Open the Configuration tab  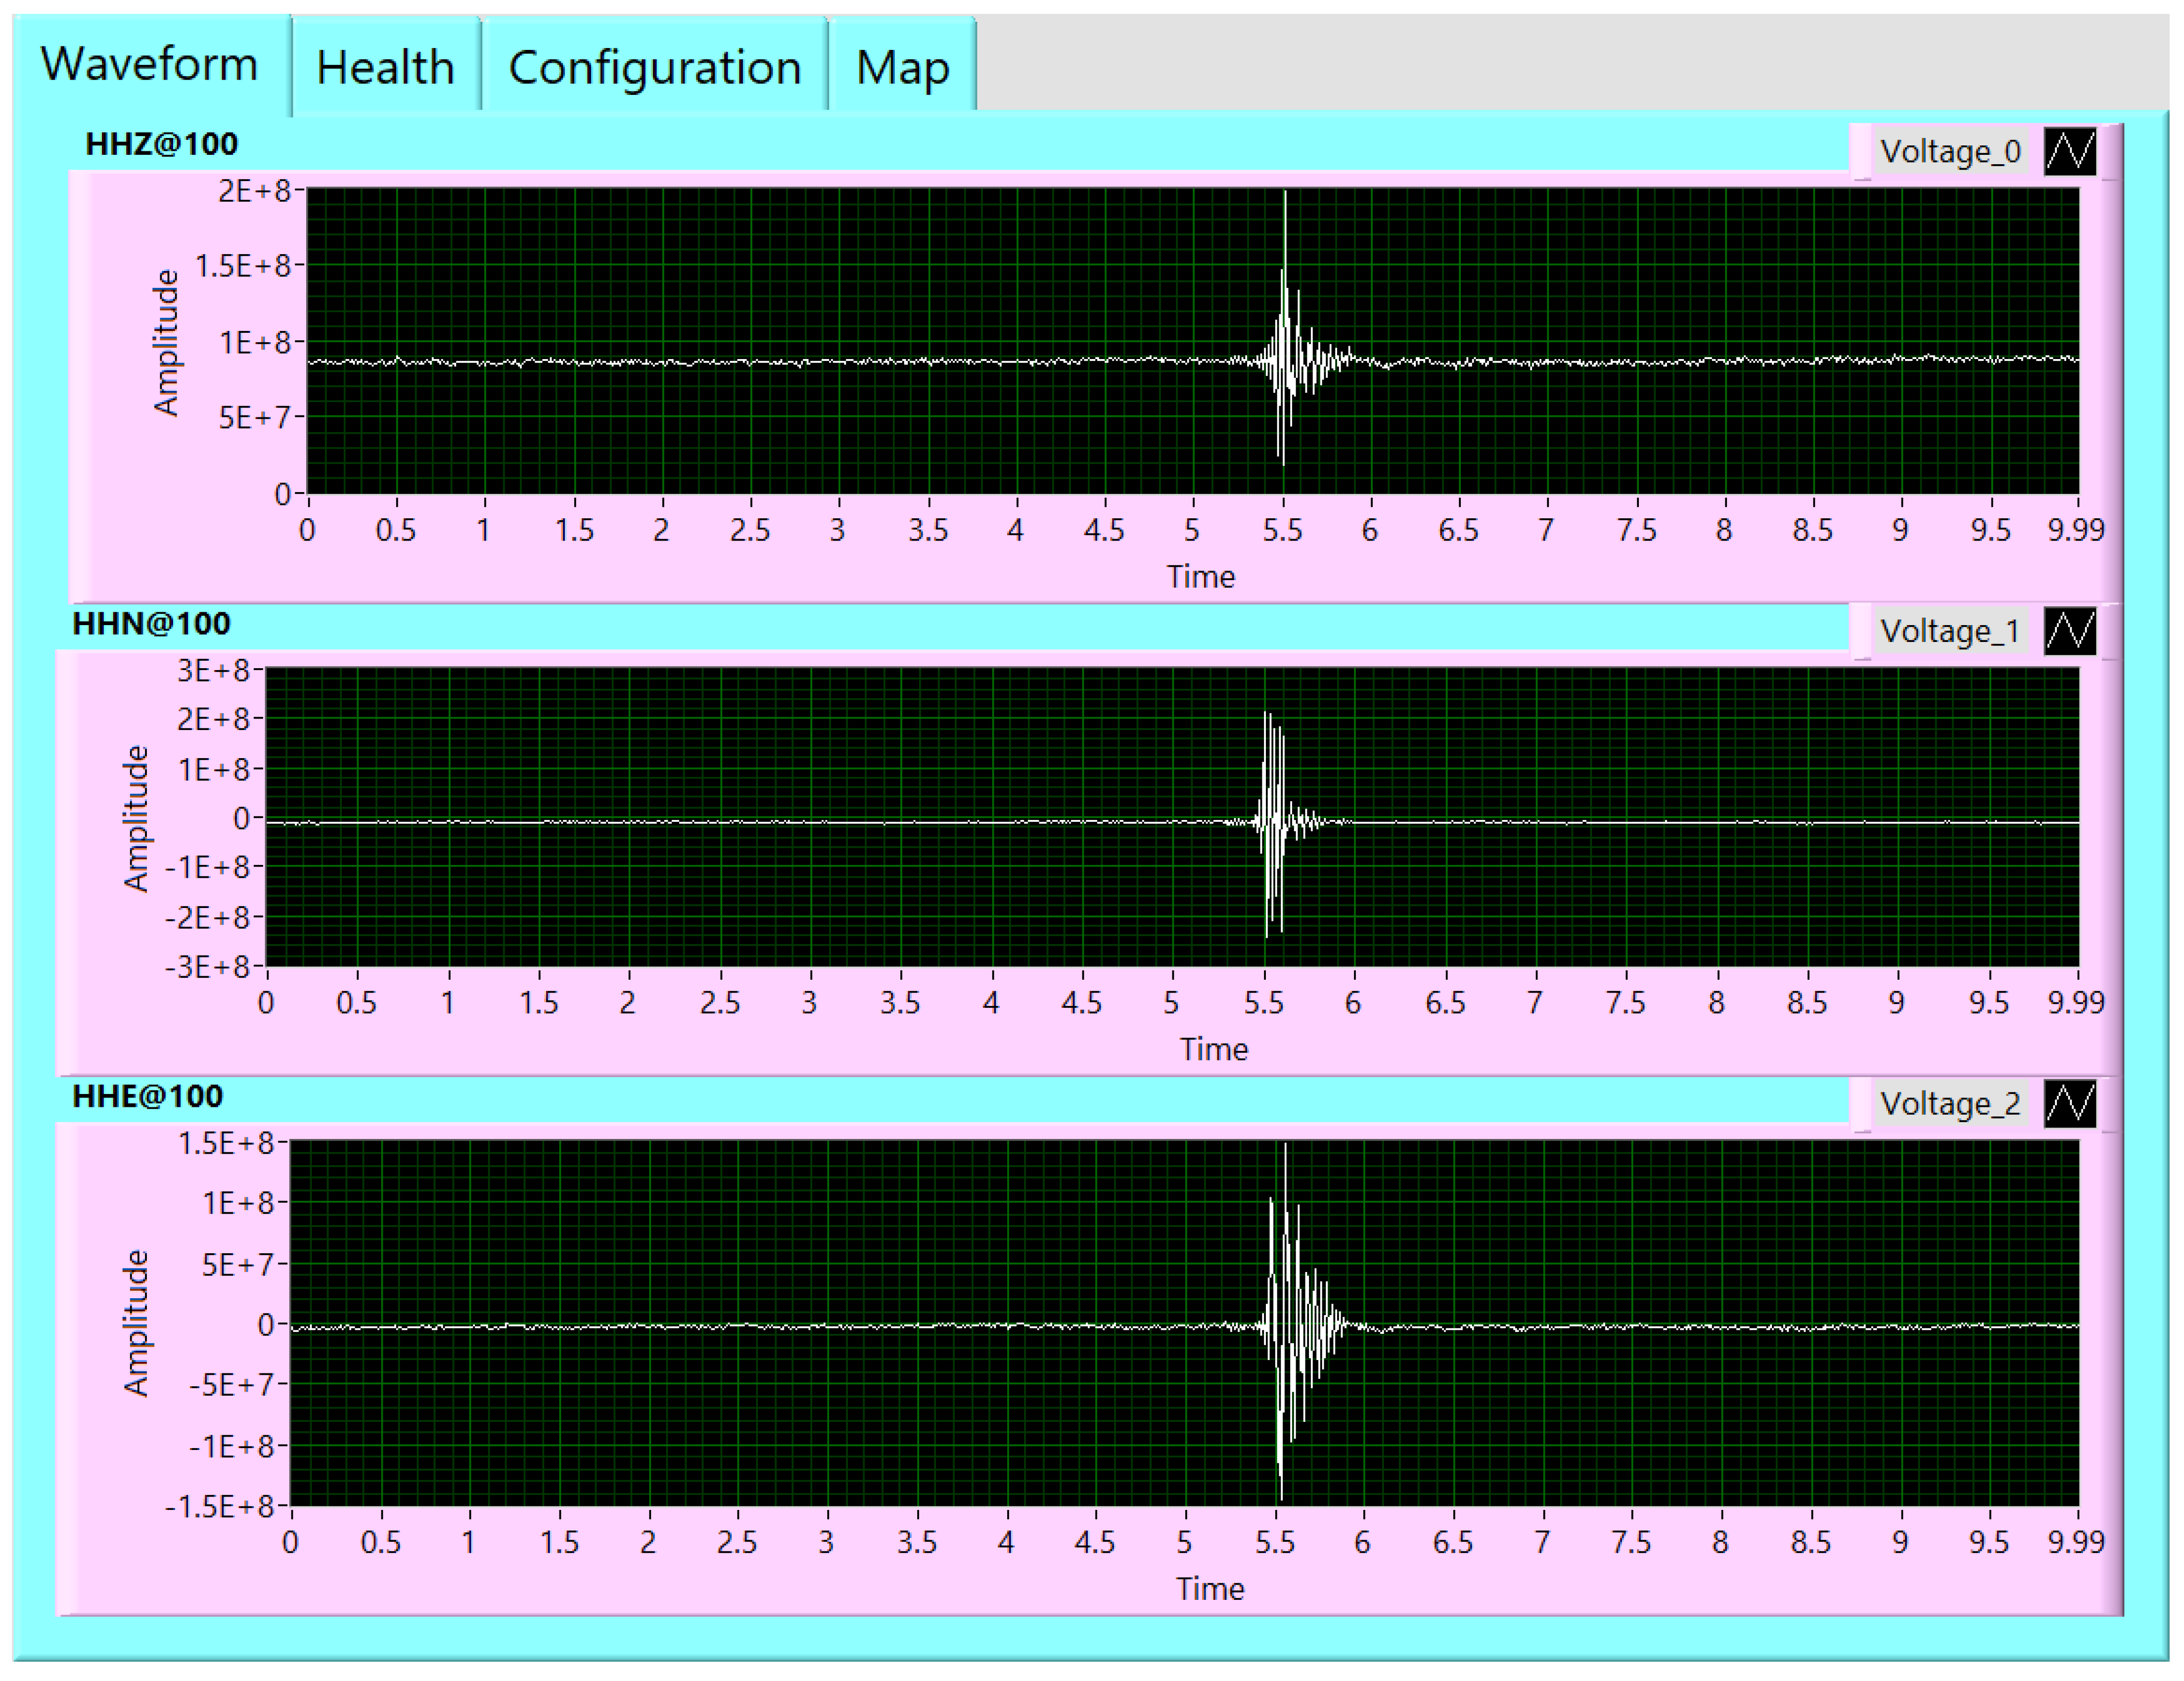654,68
